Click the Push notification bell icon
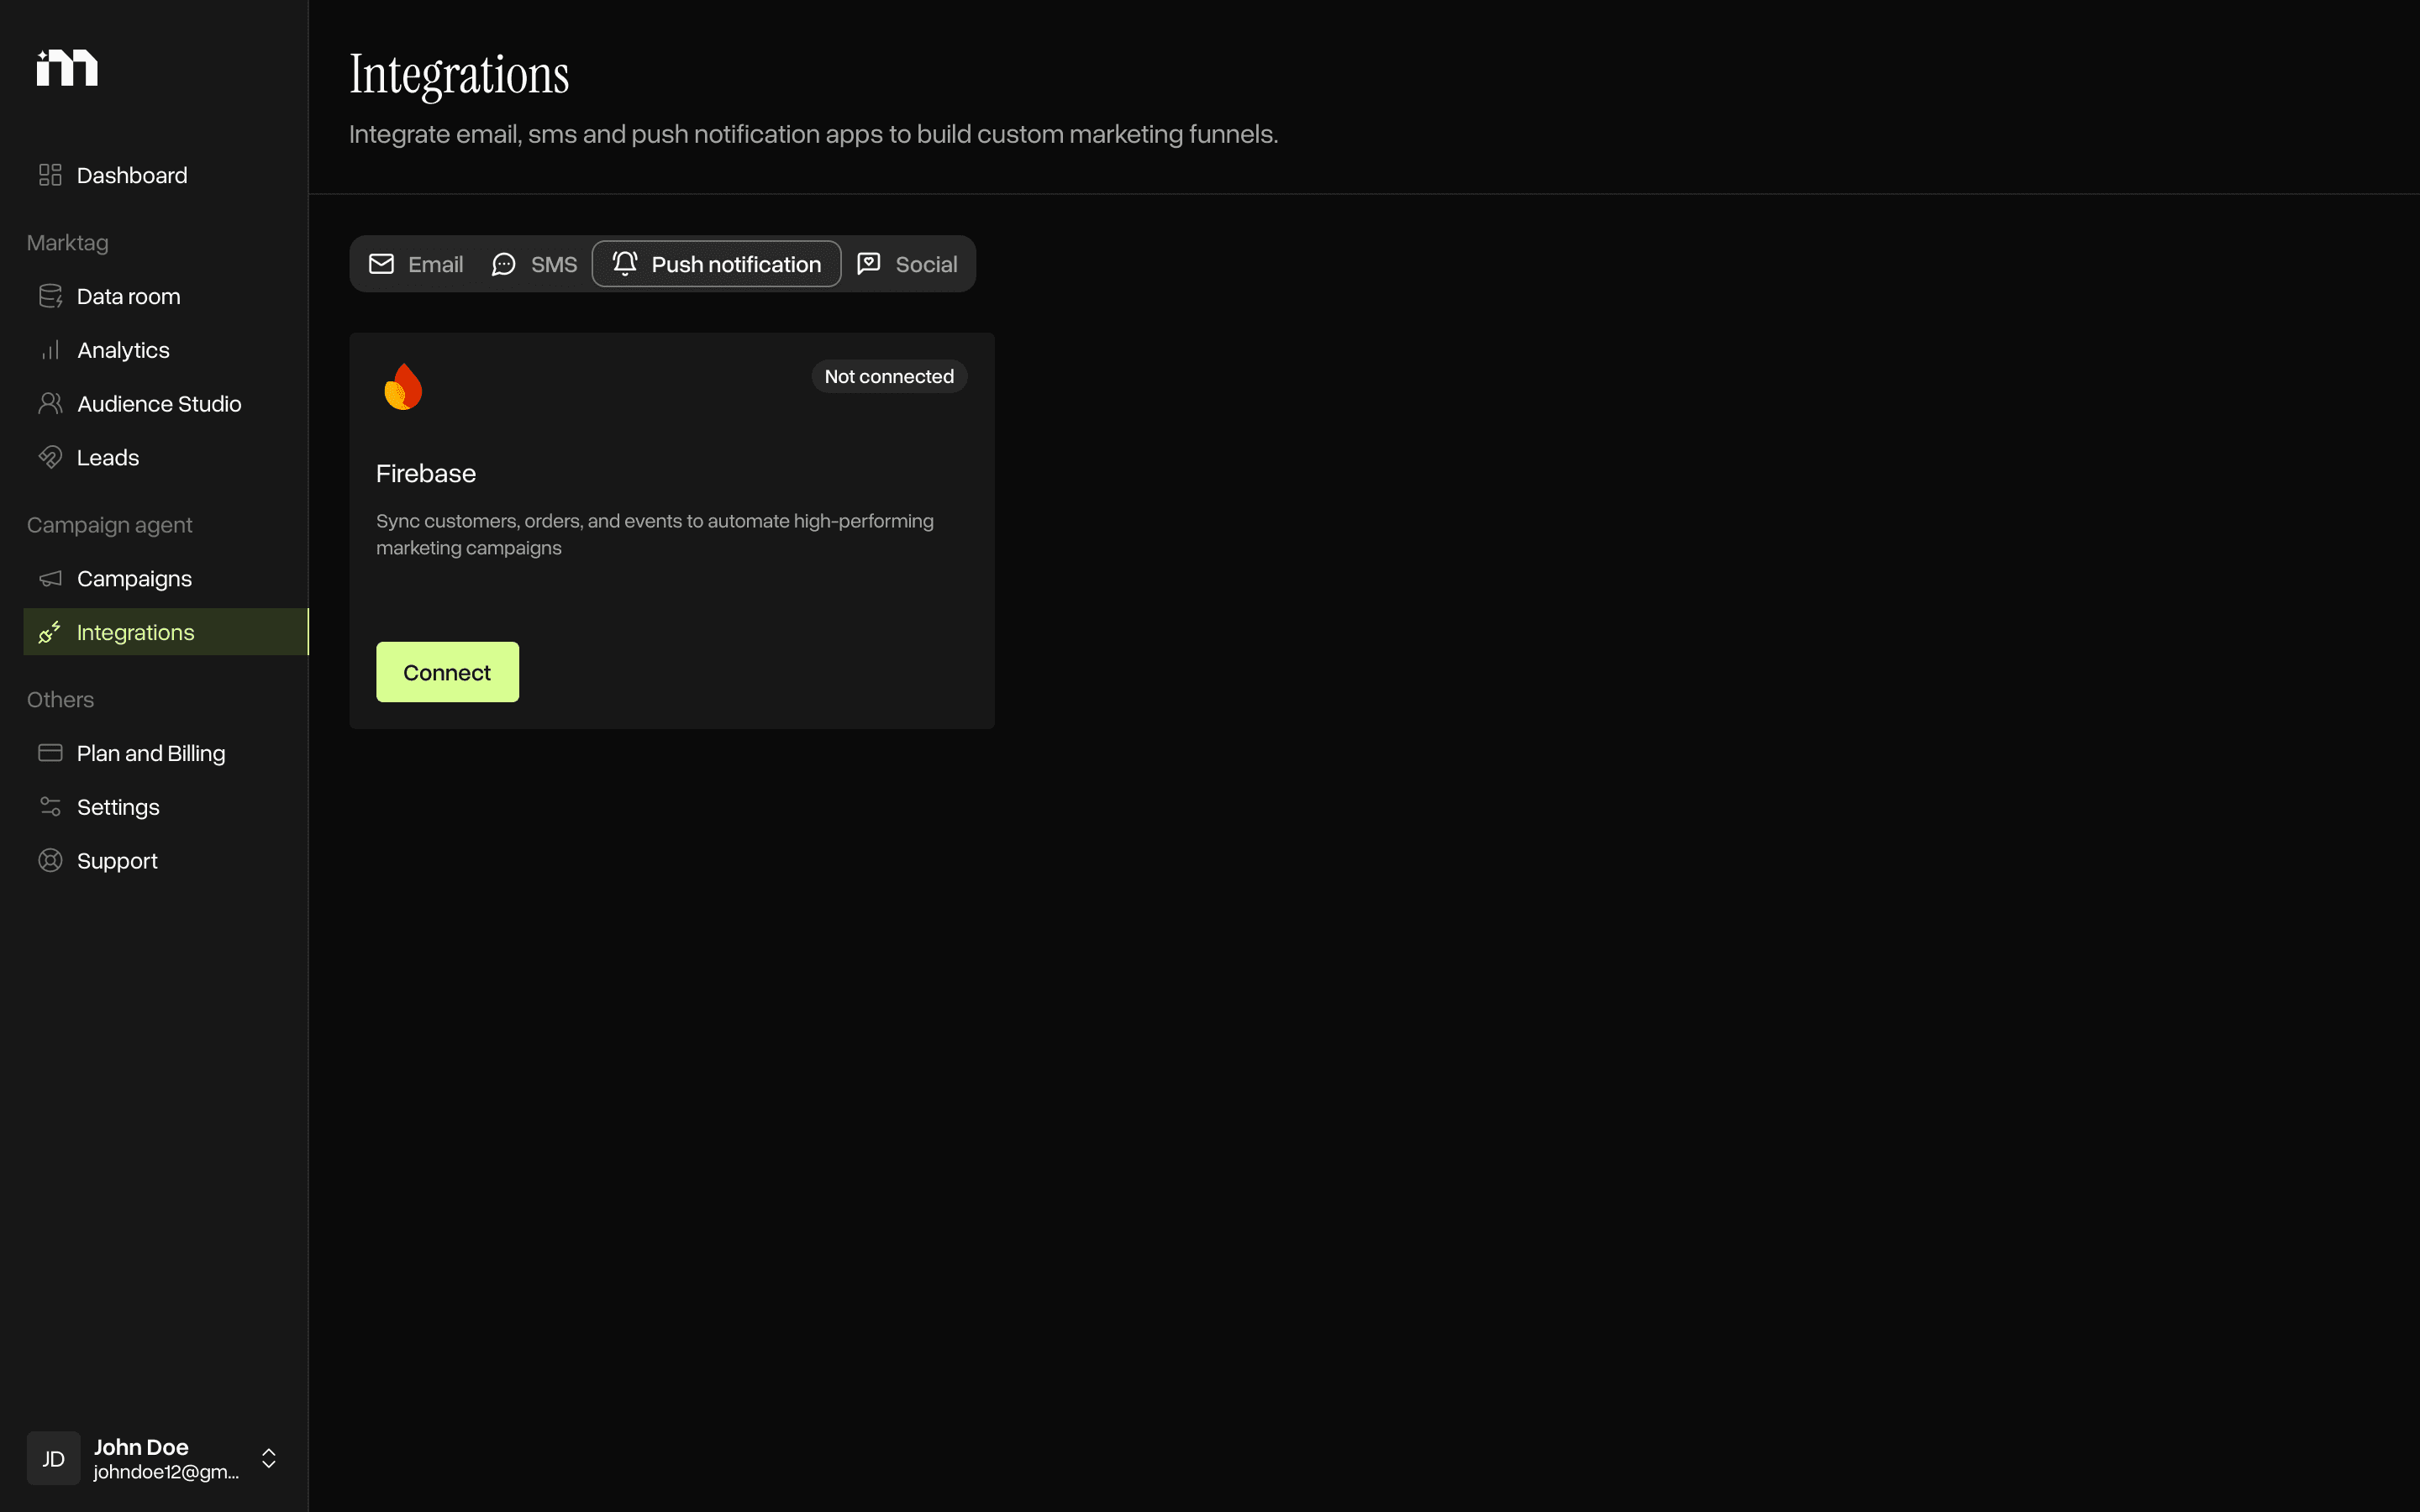This screenshot has width=2420, height=1512. [625, 263]
